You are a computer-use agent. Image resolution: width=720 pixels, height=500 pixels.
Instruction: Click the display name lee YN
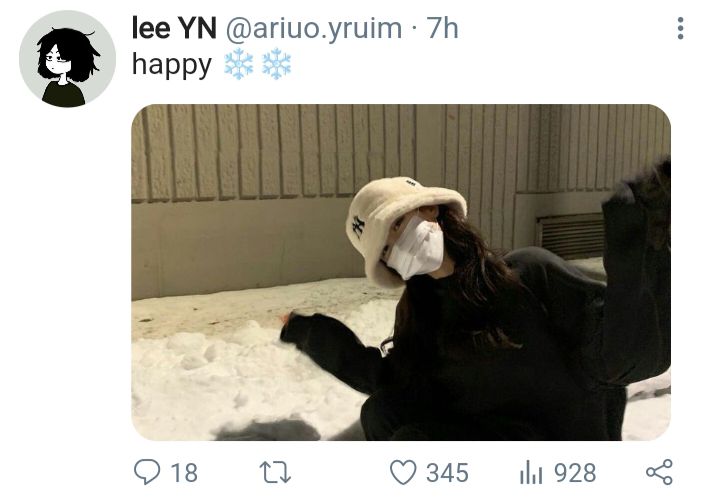tap(174, 28)
